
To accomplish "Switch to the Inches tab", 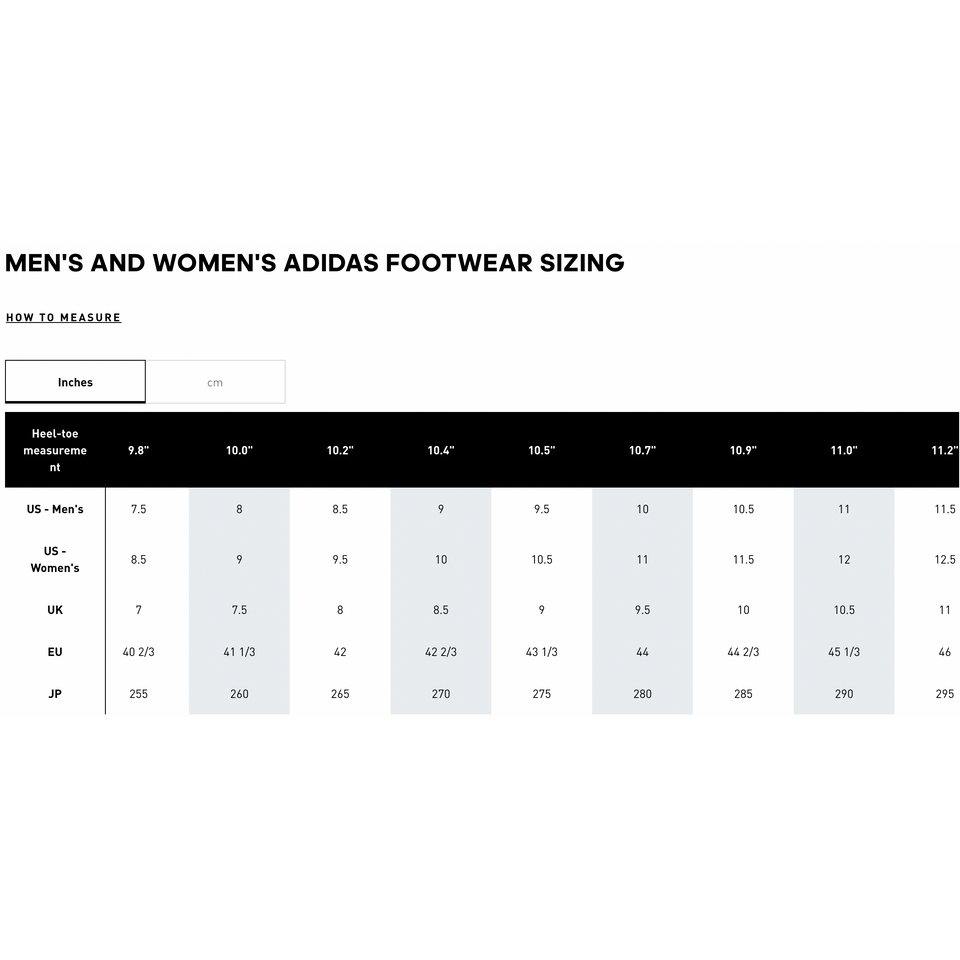I will tap(75, 382).
